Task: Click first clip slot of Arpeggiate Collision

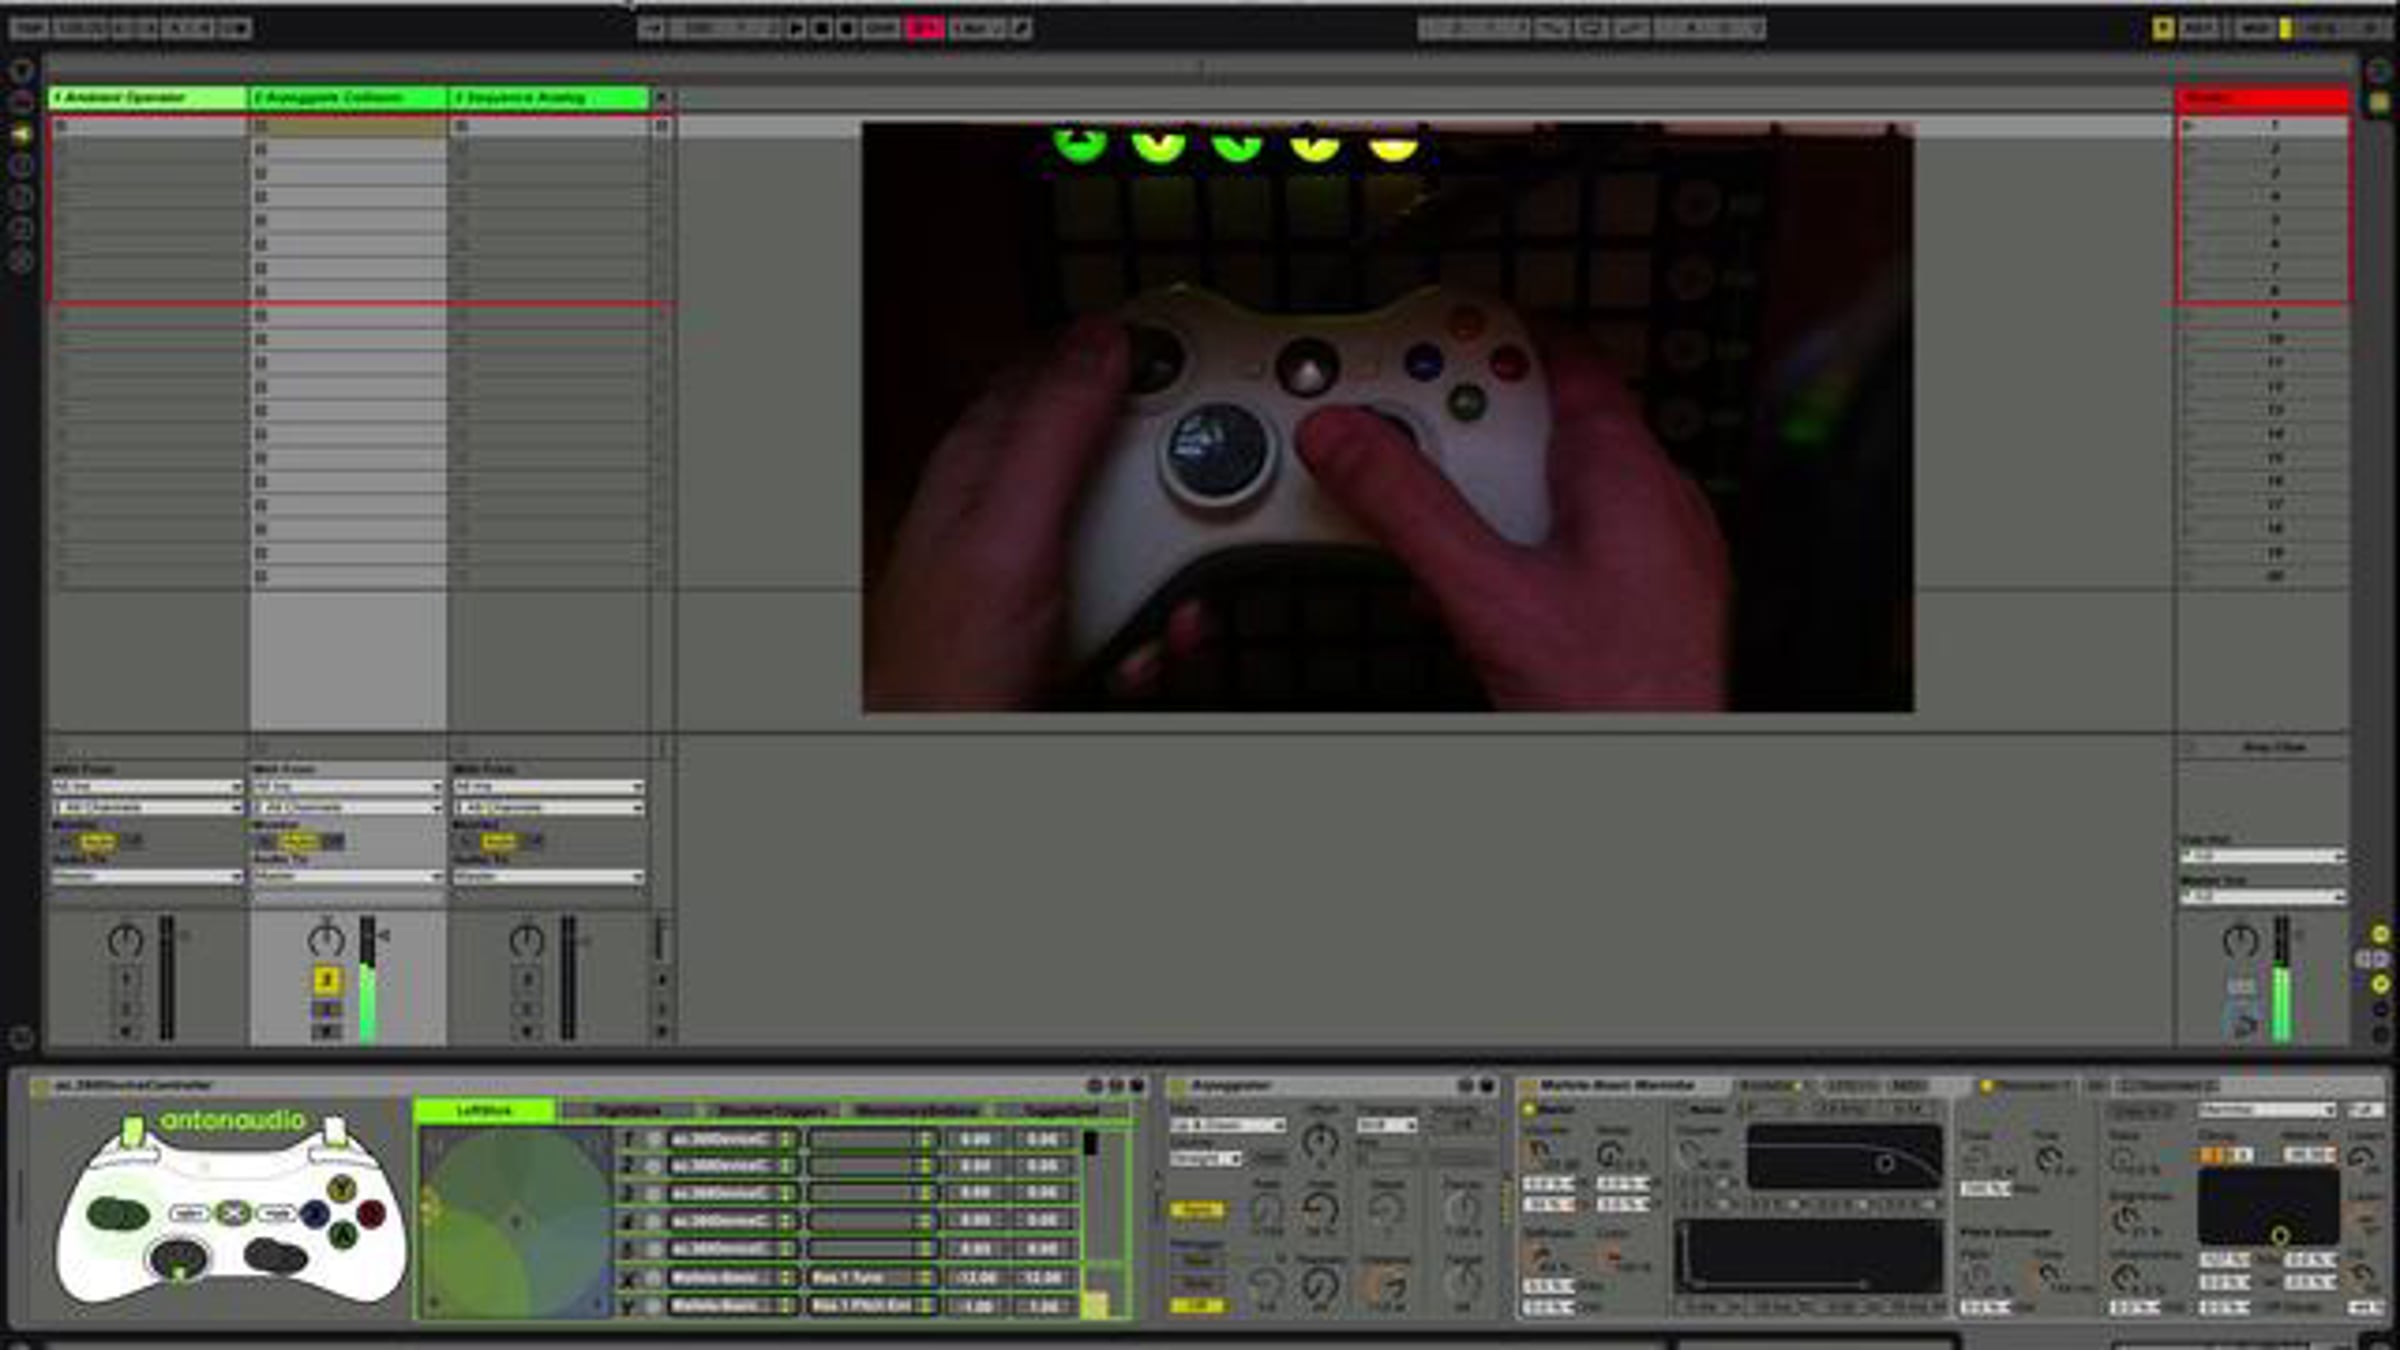Action: point(347,126)
